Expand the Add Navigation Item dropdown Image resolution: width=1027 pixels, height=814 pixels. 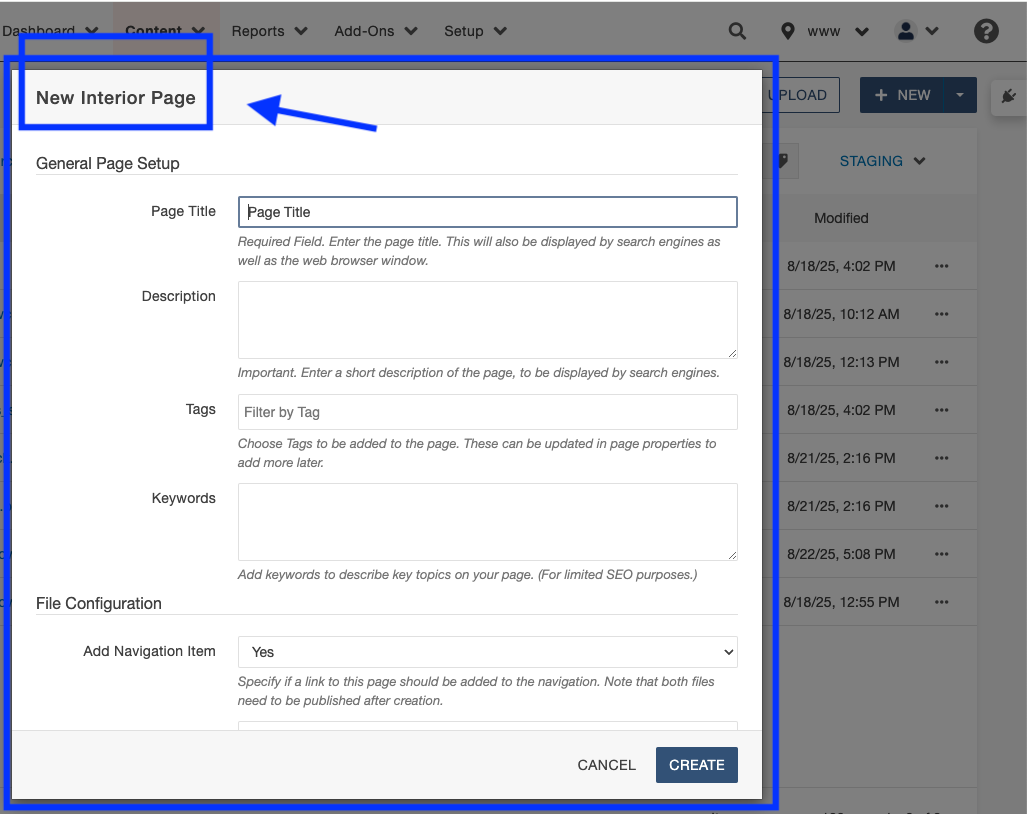pyautogui.click(x=487, y=652)
